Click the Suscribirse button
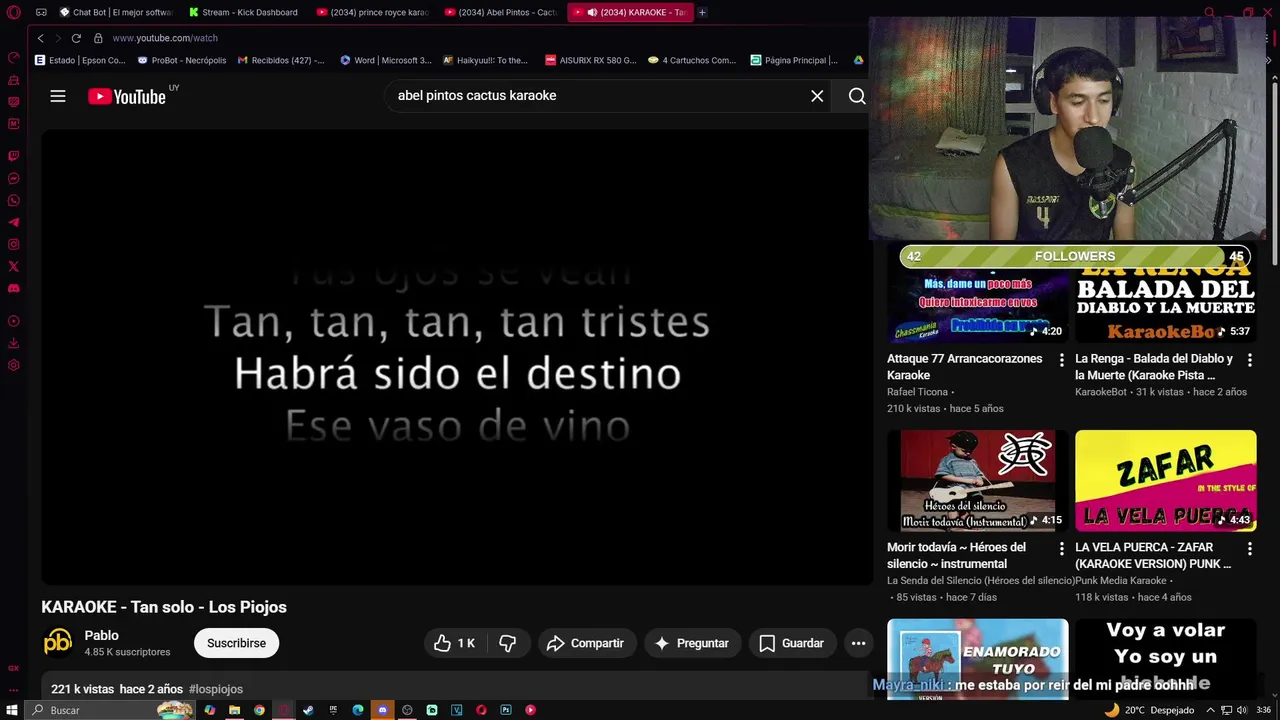Screen dimensions: 1280x720 click(236, 643)
